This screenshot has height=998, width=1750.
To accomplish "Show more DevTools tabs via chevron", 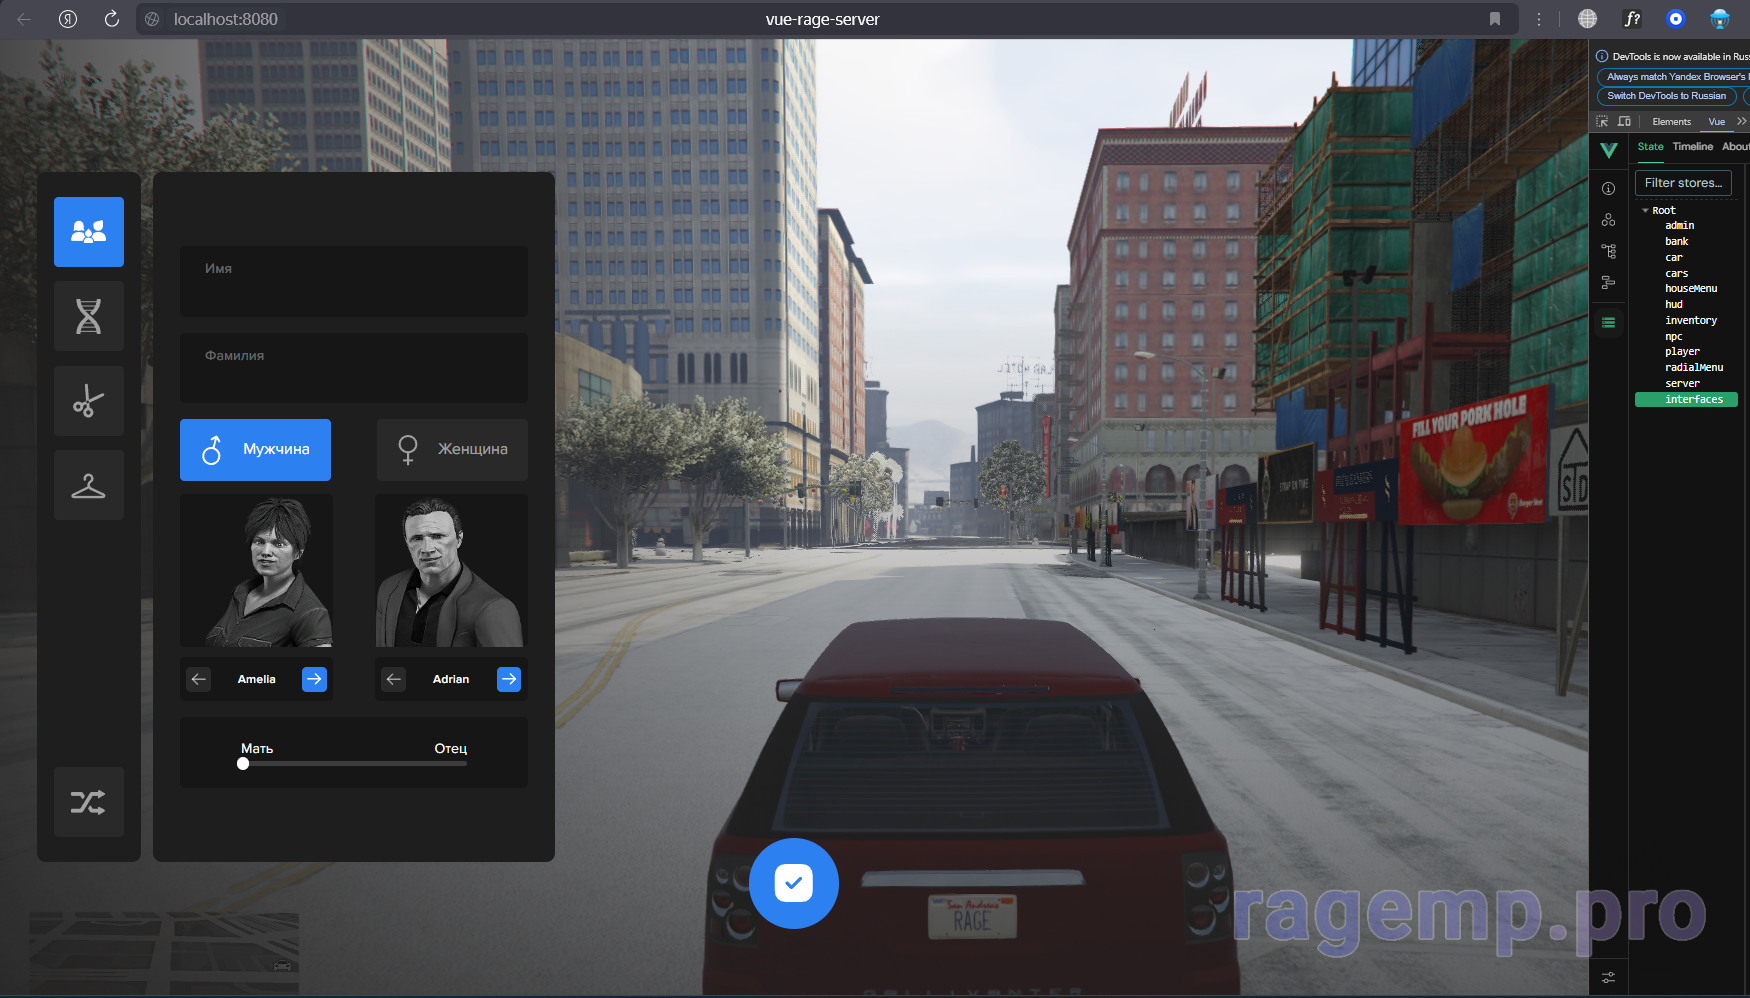I will click(x=1741, y=122).
